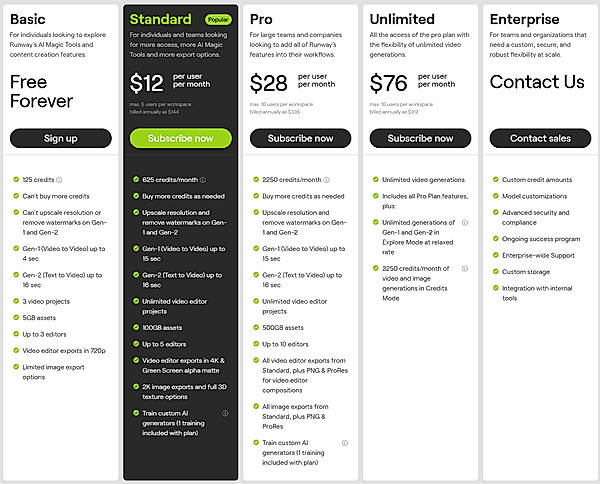600x484 pixels.
Task: Click info icon next to Standard's Train custom AI generators
Action: pos(226,413)
